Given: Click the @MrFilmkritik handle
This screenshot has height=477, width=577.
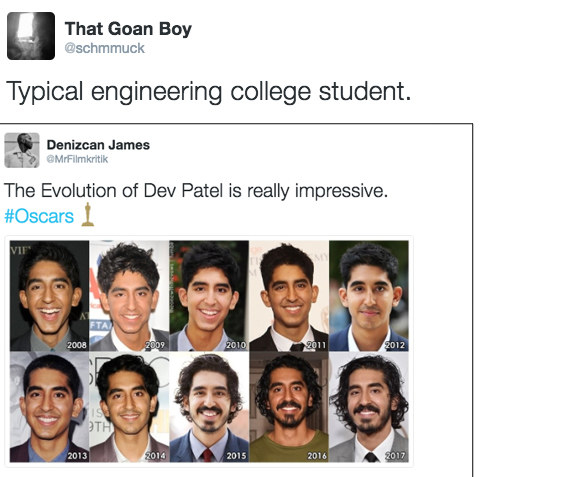Looking at the screenshot, I should click(77, 159).
